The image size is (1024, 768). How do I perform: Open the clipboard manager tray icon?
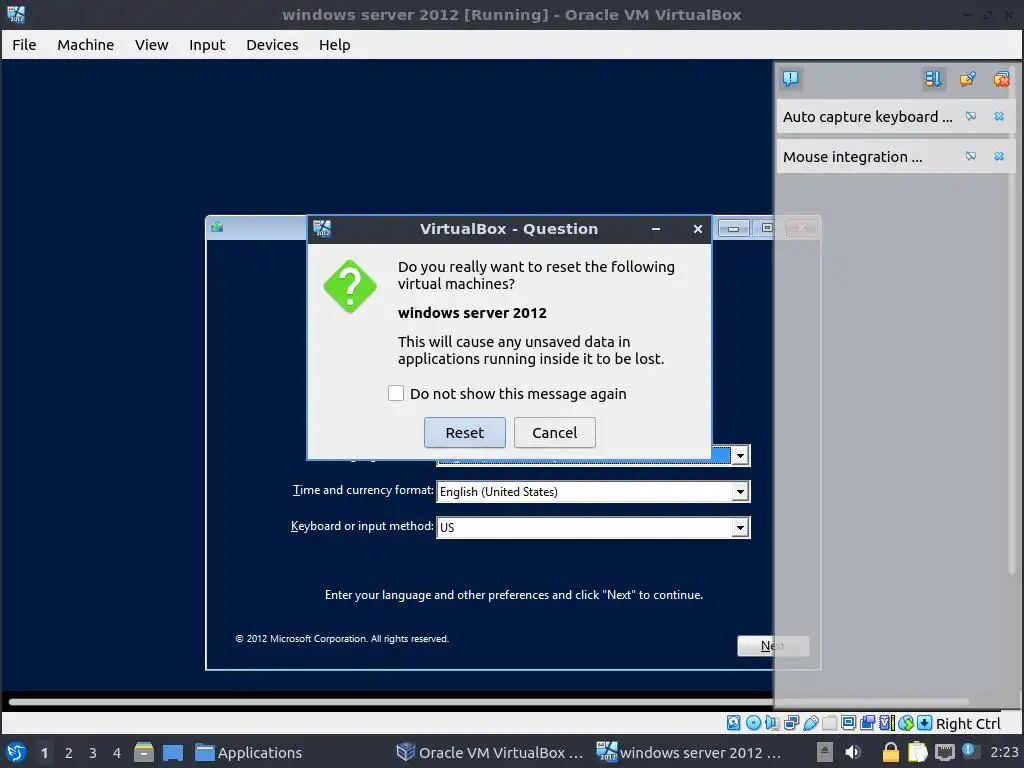918,752
